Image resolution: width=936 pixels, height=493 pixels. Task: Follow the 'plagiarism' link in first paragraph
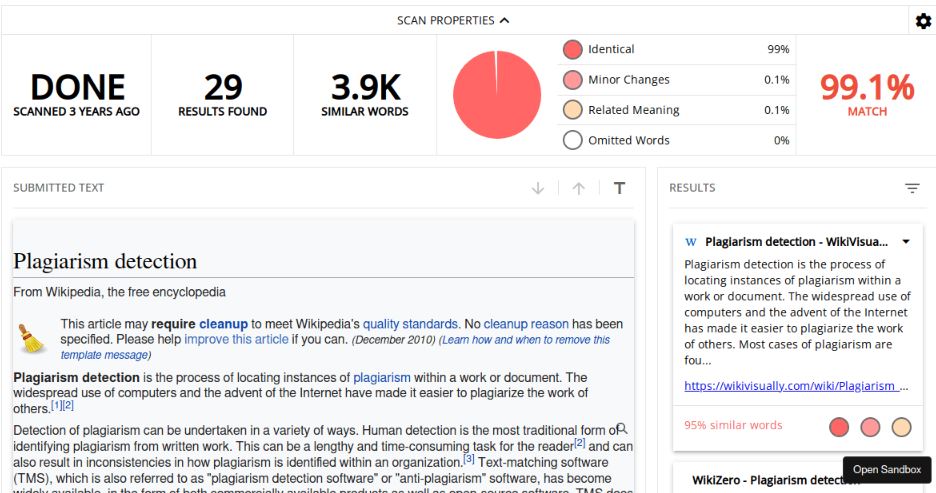coord(381,378)
